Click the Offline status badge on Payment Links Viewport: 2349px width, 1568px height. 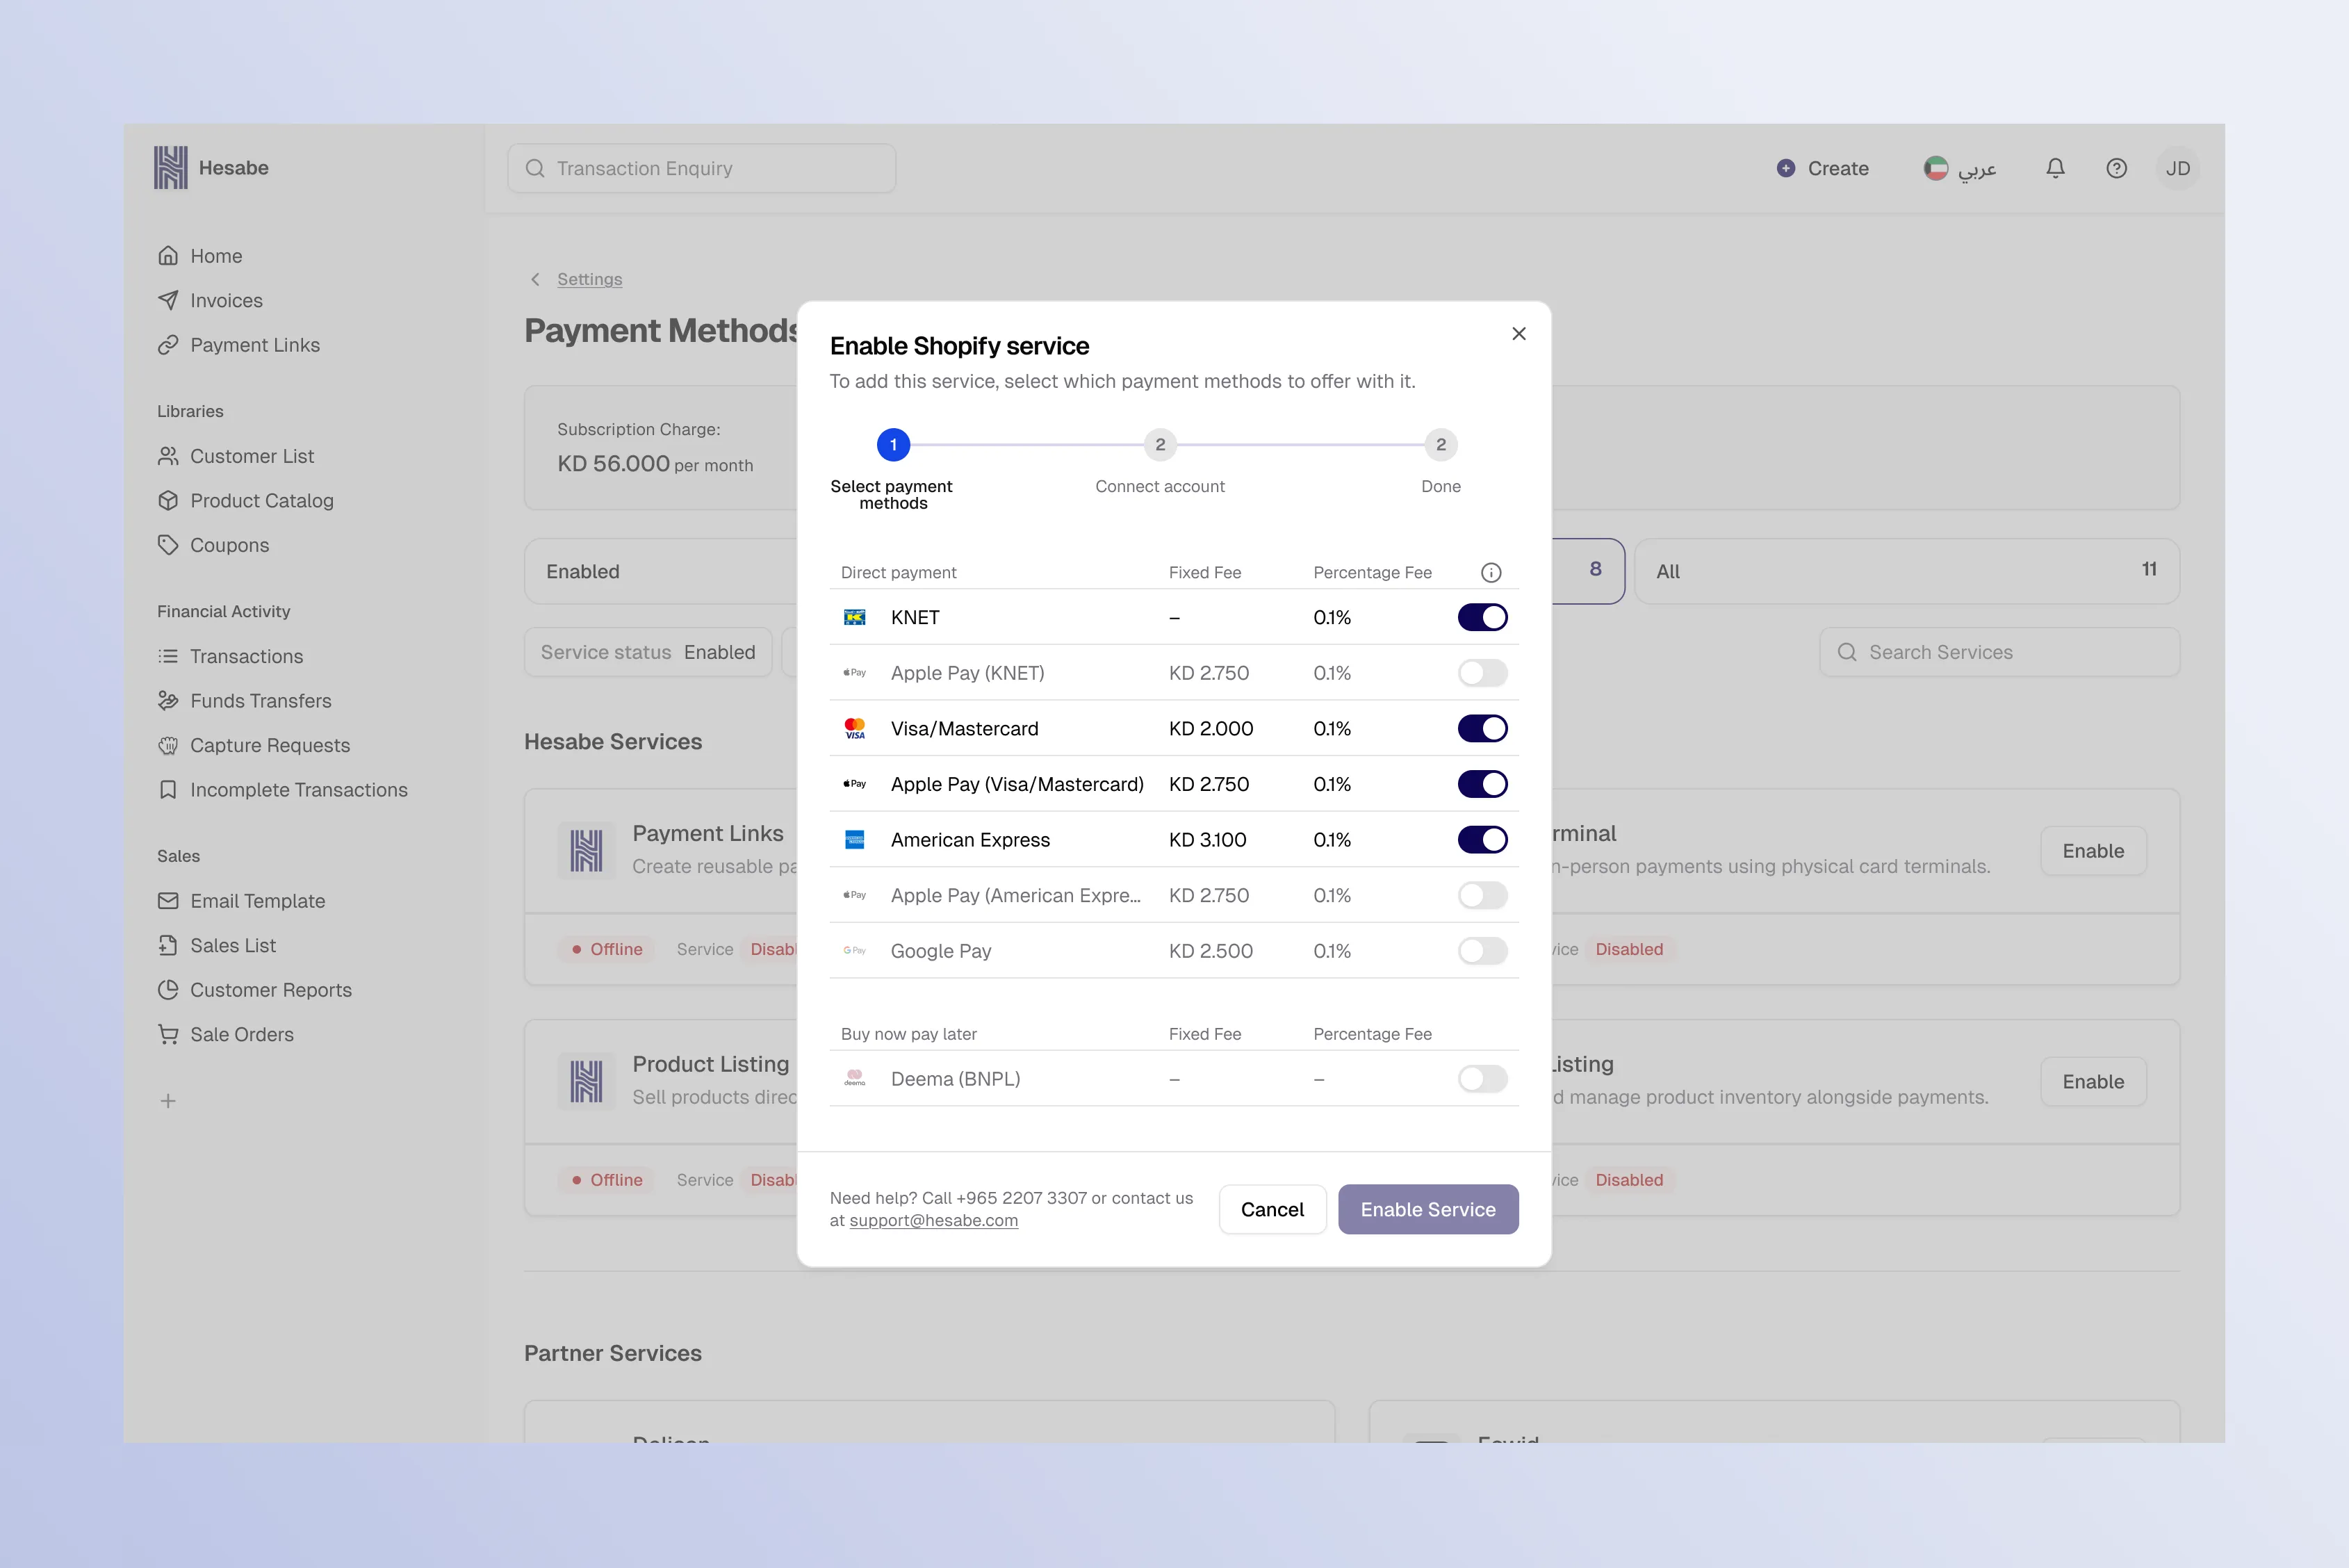[x=606, y=949]
